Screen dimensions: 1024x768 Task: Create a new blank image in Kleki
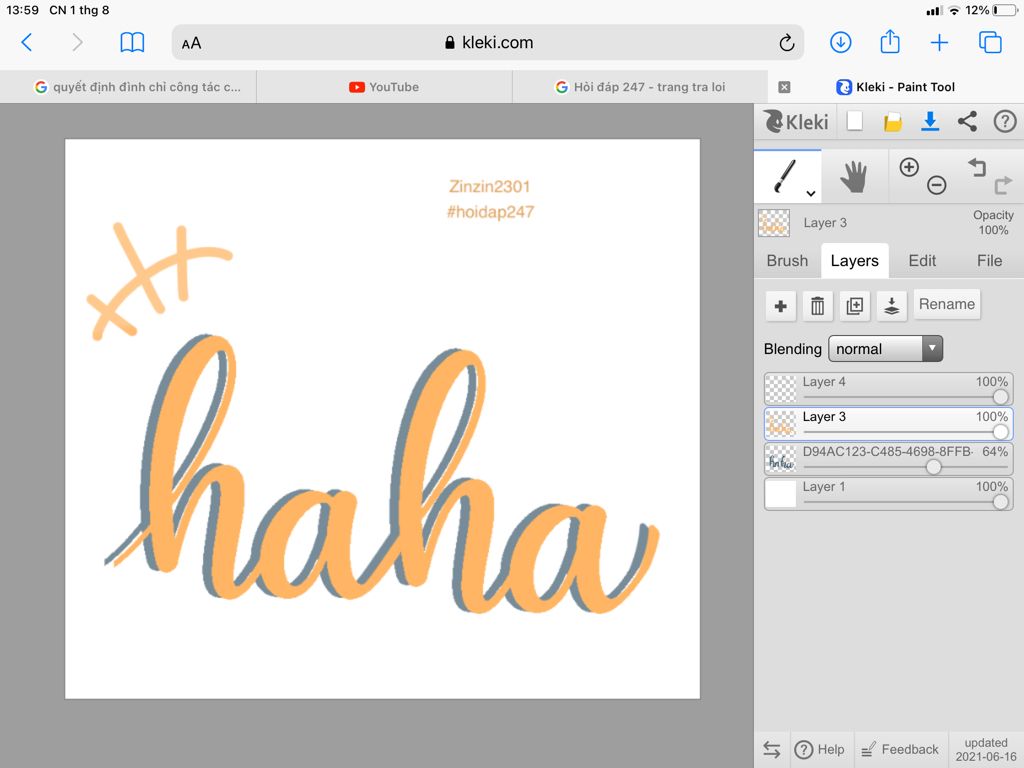[x=854, y=121]
